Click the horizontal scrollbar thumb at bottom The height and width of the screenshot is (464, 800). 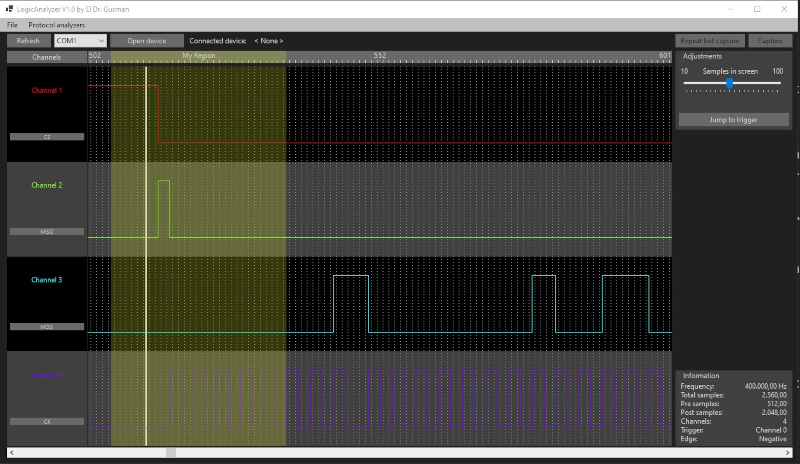pyautogui.click(x=170, y=453)
